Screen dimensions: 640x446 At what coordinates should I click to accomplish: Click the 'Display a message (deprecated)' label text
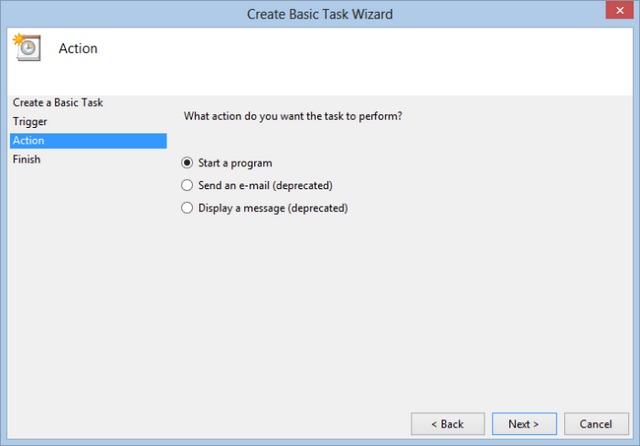pyautogui.click(x=273, y=208)
